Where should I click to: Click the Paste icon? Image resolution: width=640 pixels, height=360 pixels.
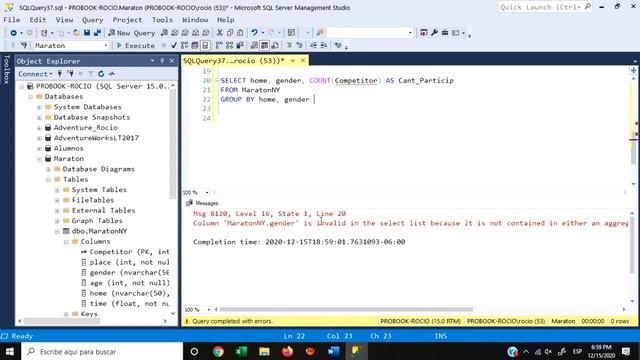240,33
